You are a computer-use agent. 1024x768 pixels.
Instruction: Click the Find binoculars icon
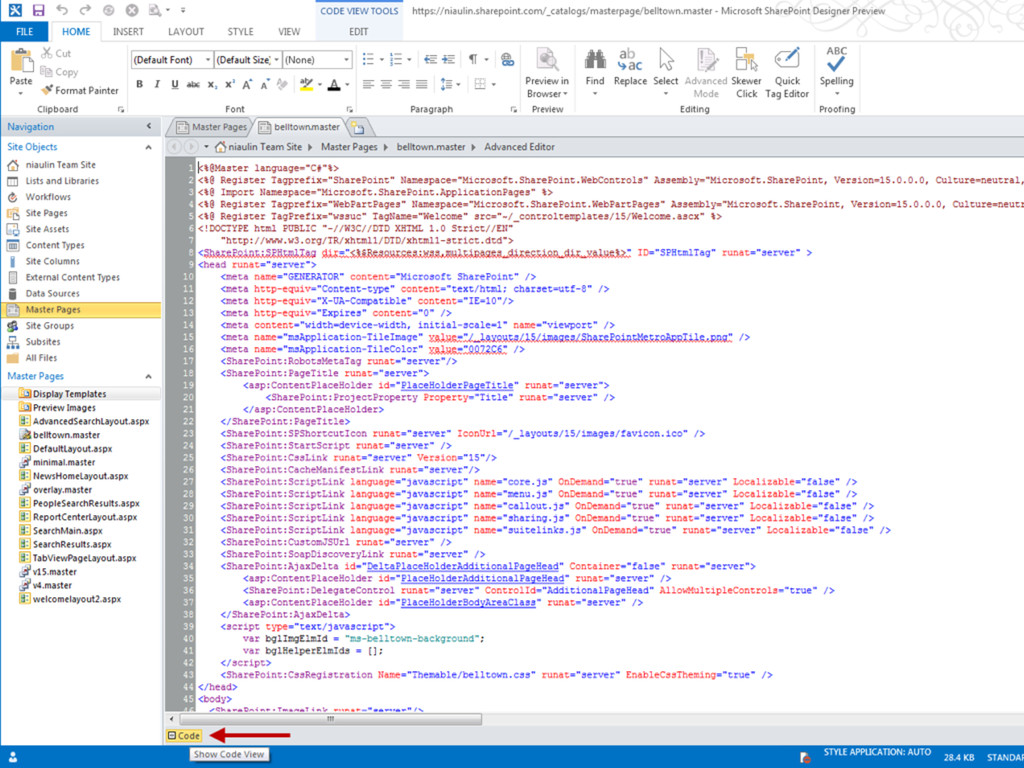coord(595,59)
